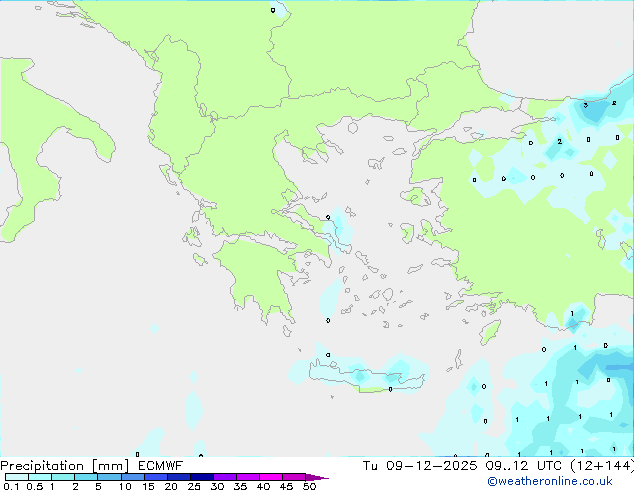Click the legend swatch between 0.1 and 0.5
Screen dimensions: 634x490
tap(17, 477)
